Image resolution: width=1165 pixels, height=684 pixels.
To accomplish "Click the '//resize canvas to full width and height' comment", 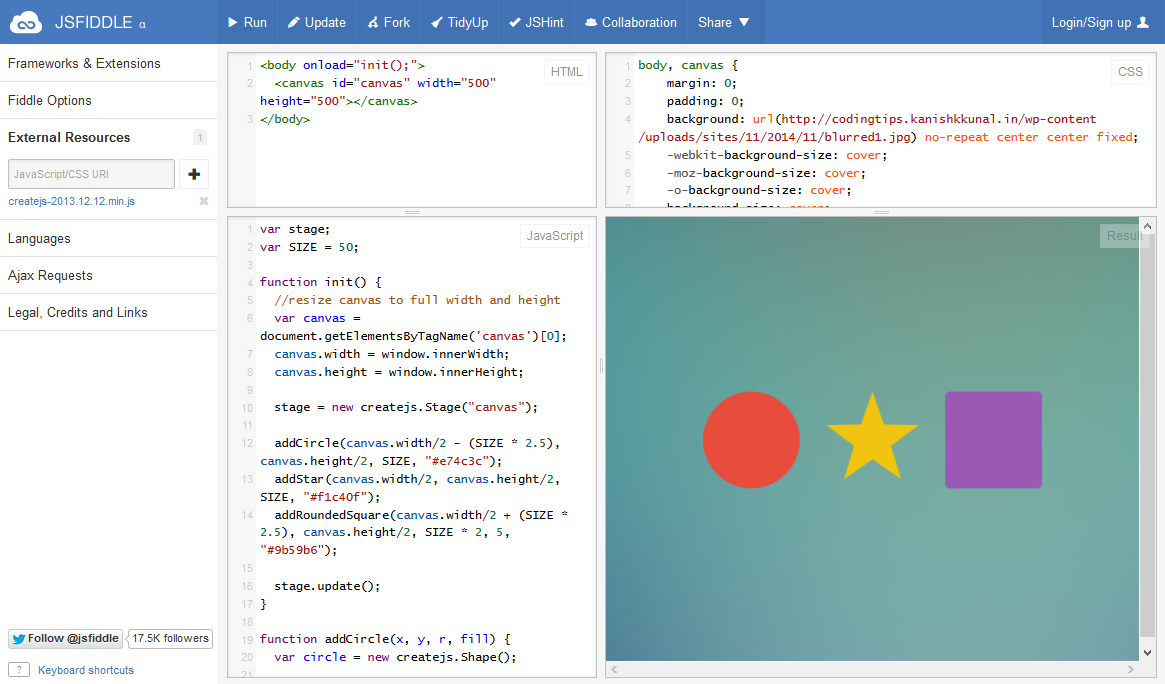I will point(418,300).
